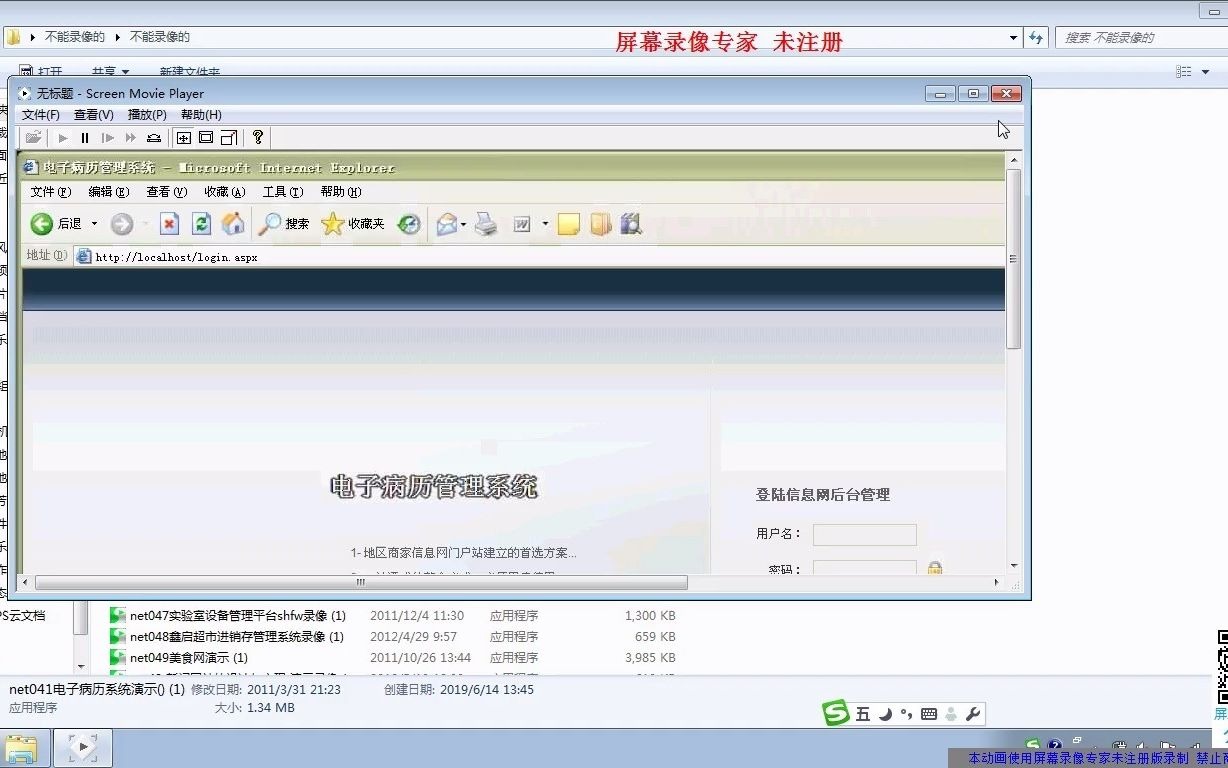Image resolution: width=1228 pixels, height=768 pixels.
Task: Expand the Back button history dropdown
Action: (x=95, y=223)
